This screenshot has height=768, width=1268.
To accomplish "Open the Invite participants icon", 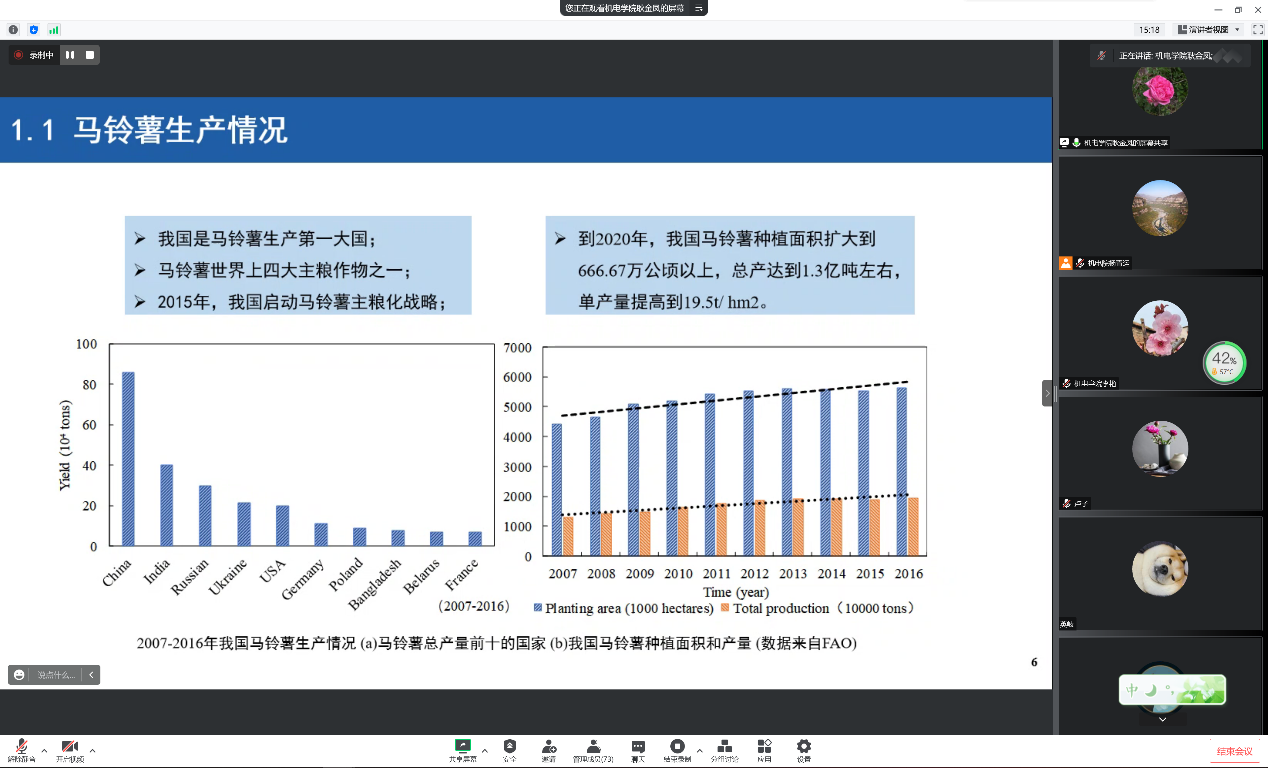I will (549, 748).
